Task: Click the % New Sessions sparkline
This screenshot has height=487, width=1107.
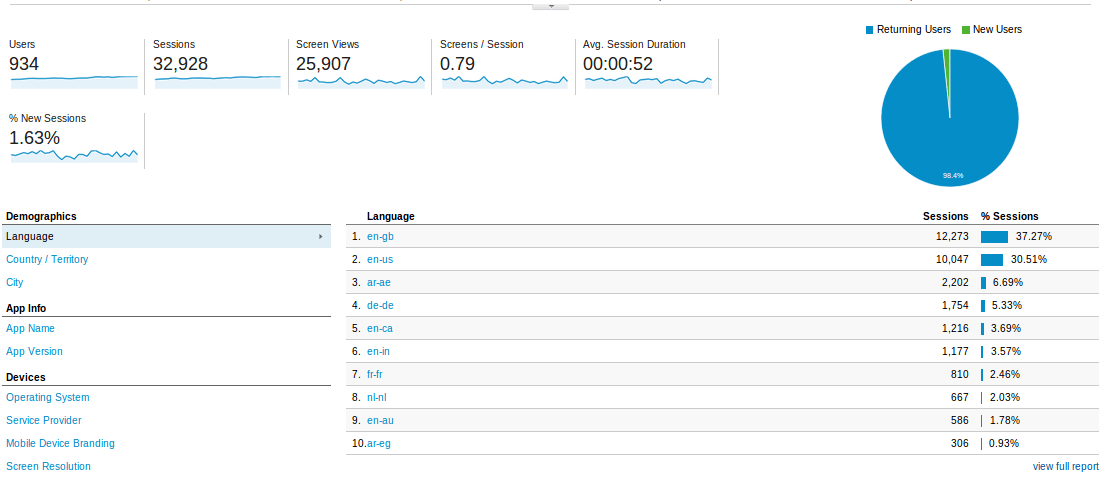Action: click(x=74, y=155)
